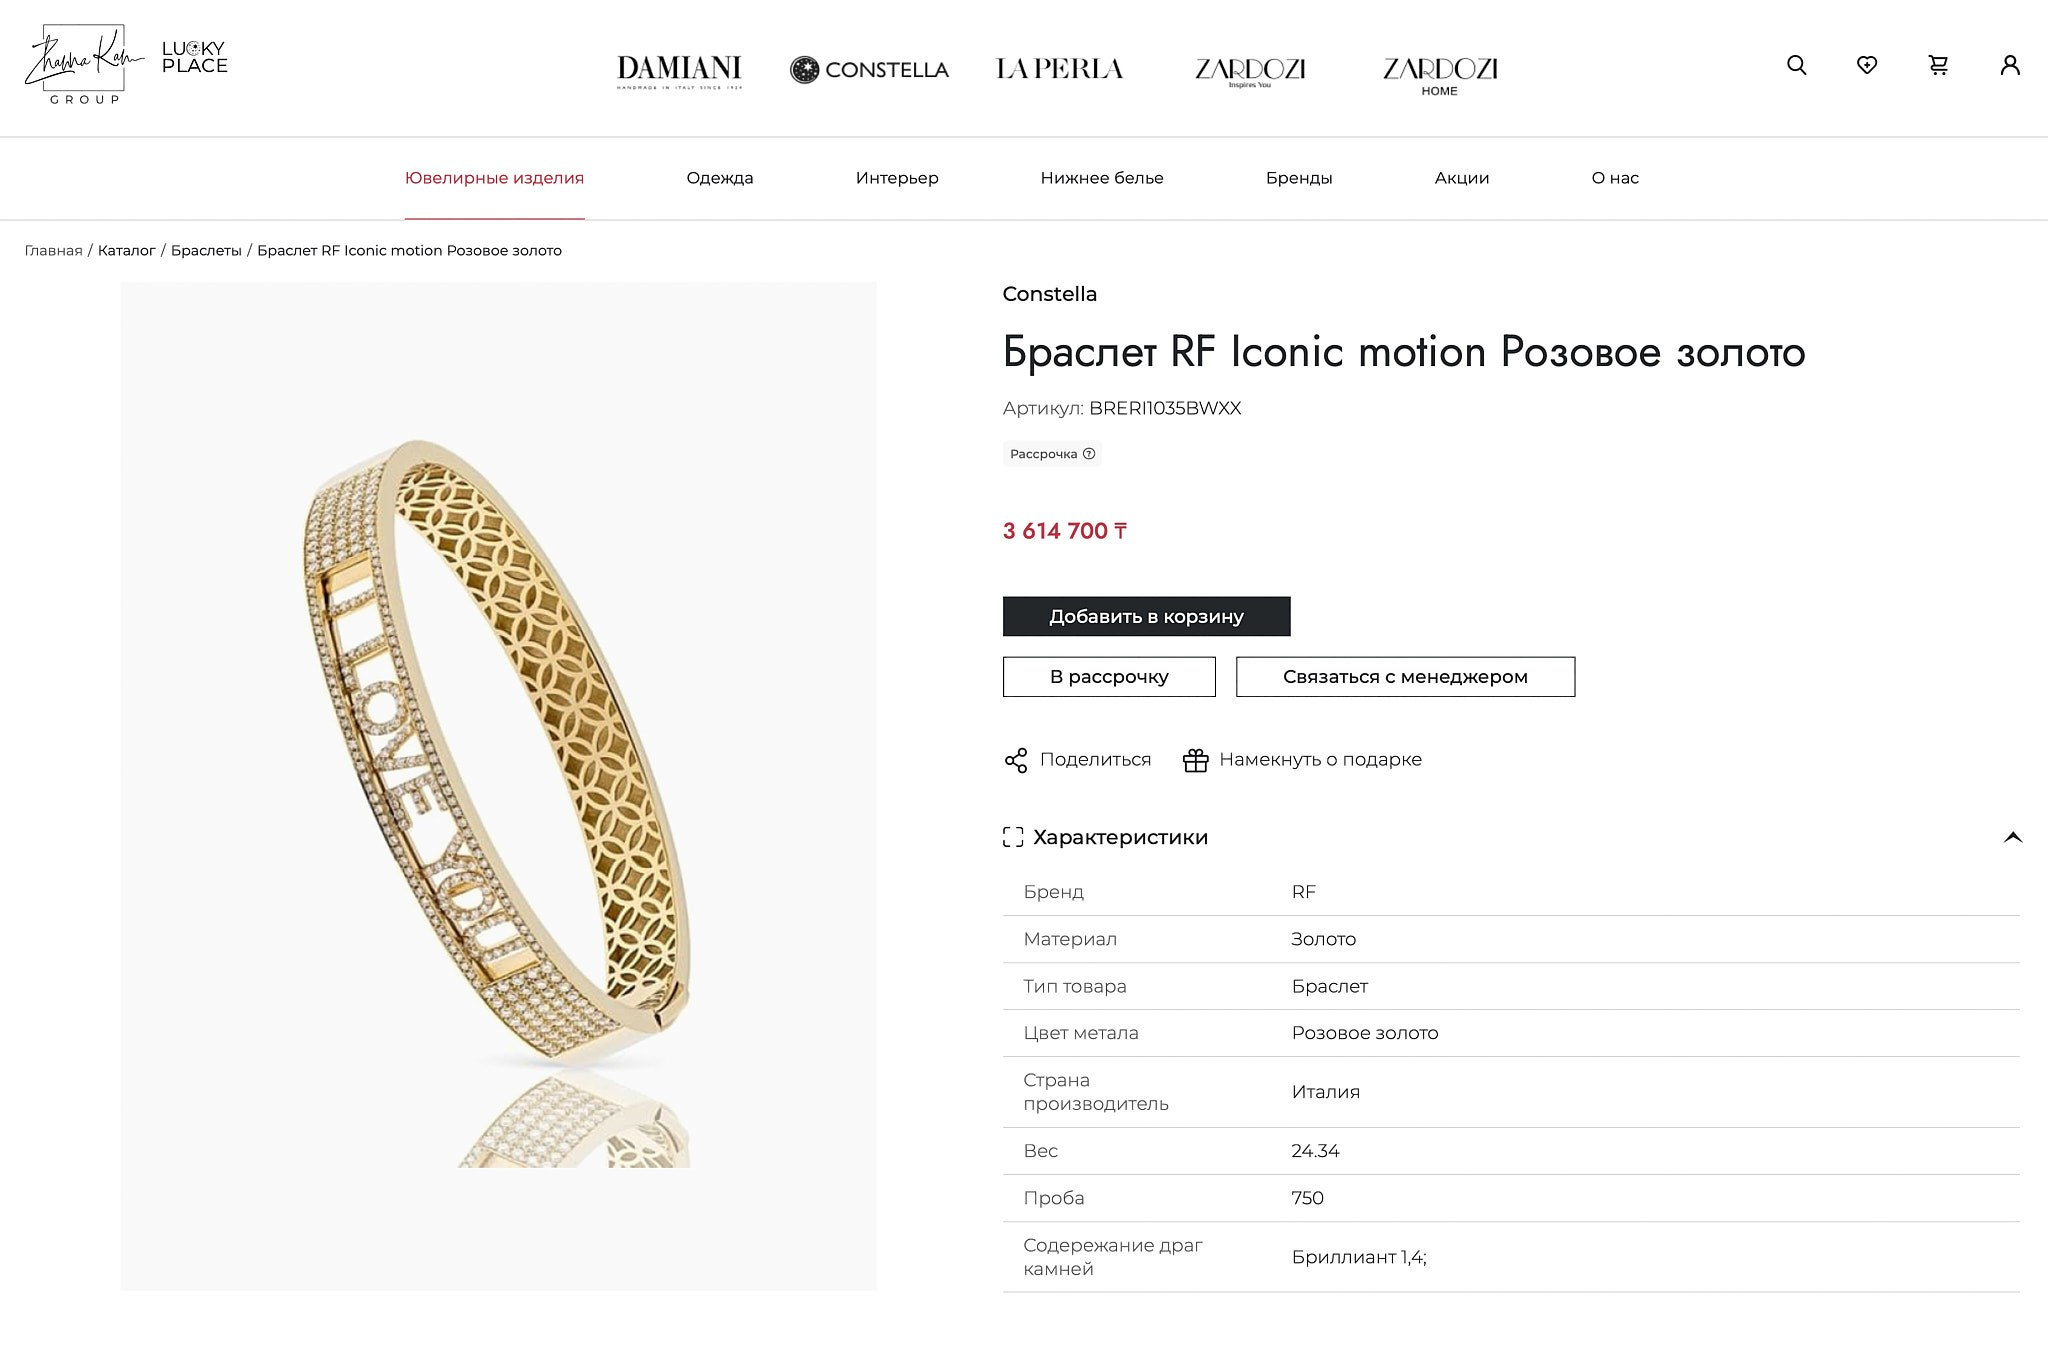Open the DAMIANI brand logo
The image size is (2048, 1365).
[x=680, y=68]
